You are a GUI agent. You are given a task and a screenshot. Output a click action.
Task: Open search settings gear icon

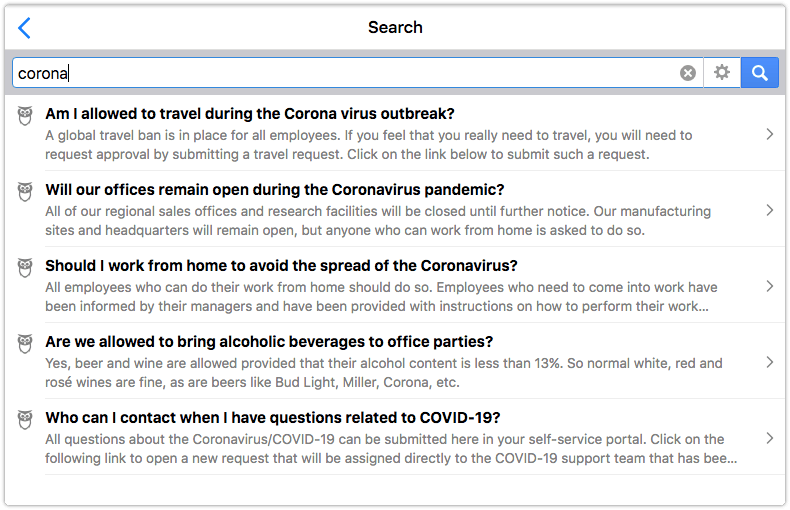point(722,73)
